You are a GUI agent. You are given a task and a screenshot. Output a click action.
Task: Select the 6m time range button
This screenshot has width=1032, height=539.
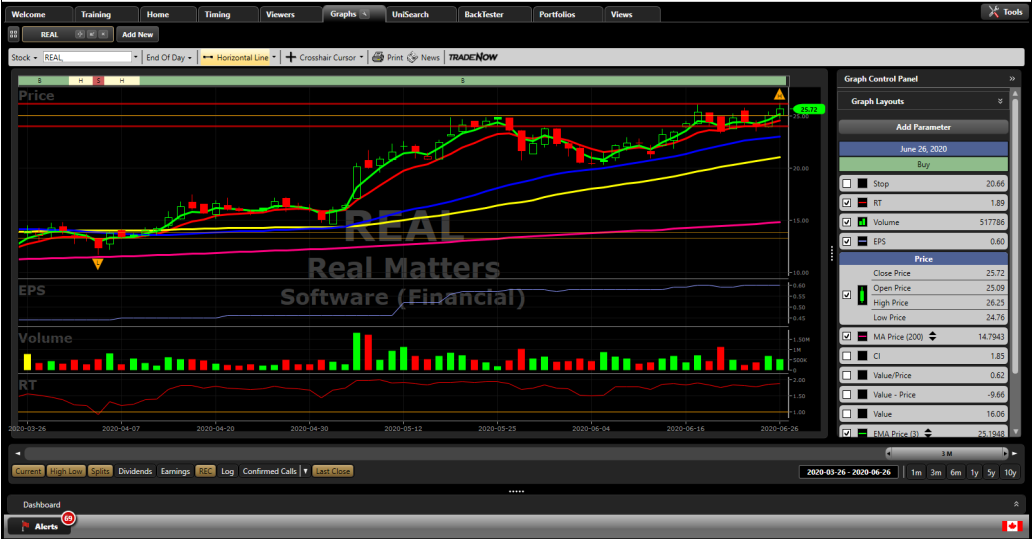pos(955,473)
